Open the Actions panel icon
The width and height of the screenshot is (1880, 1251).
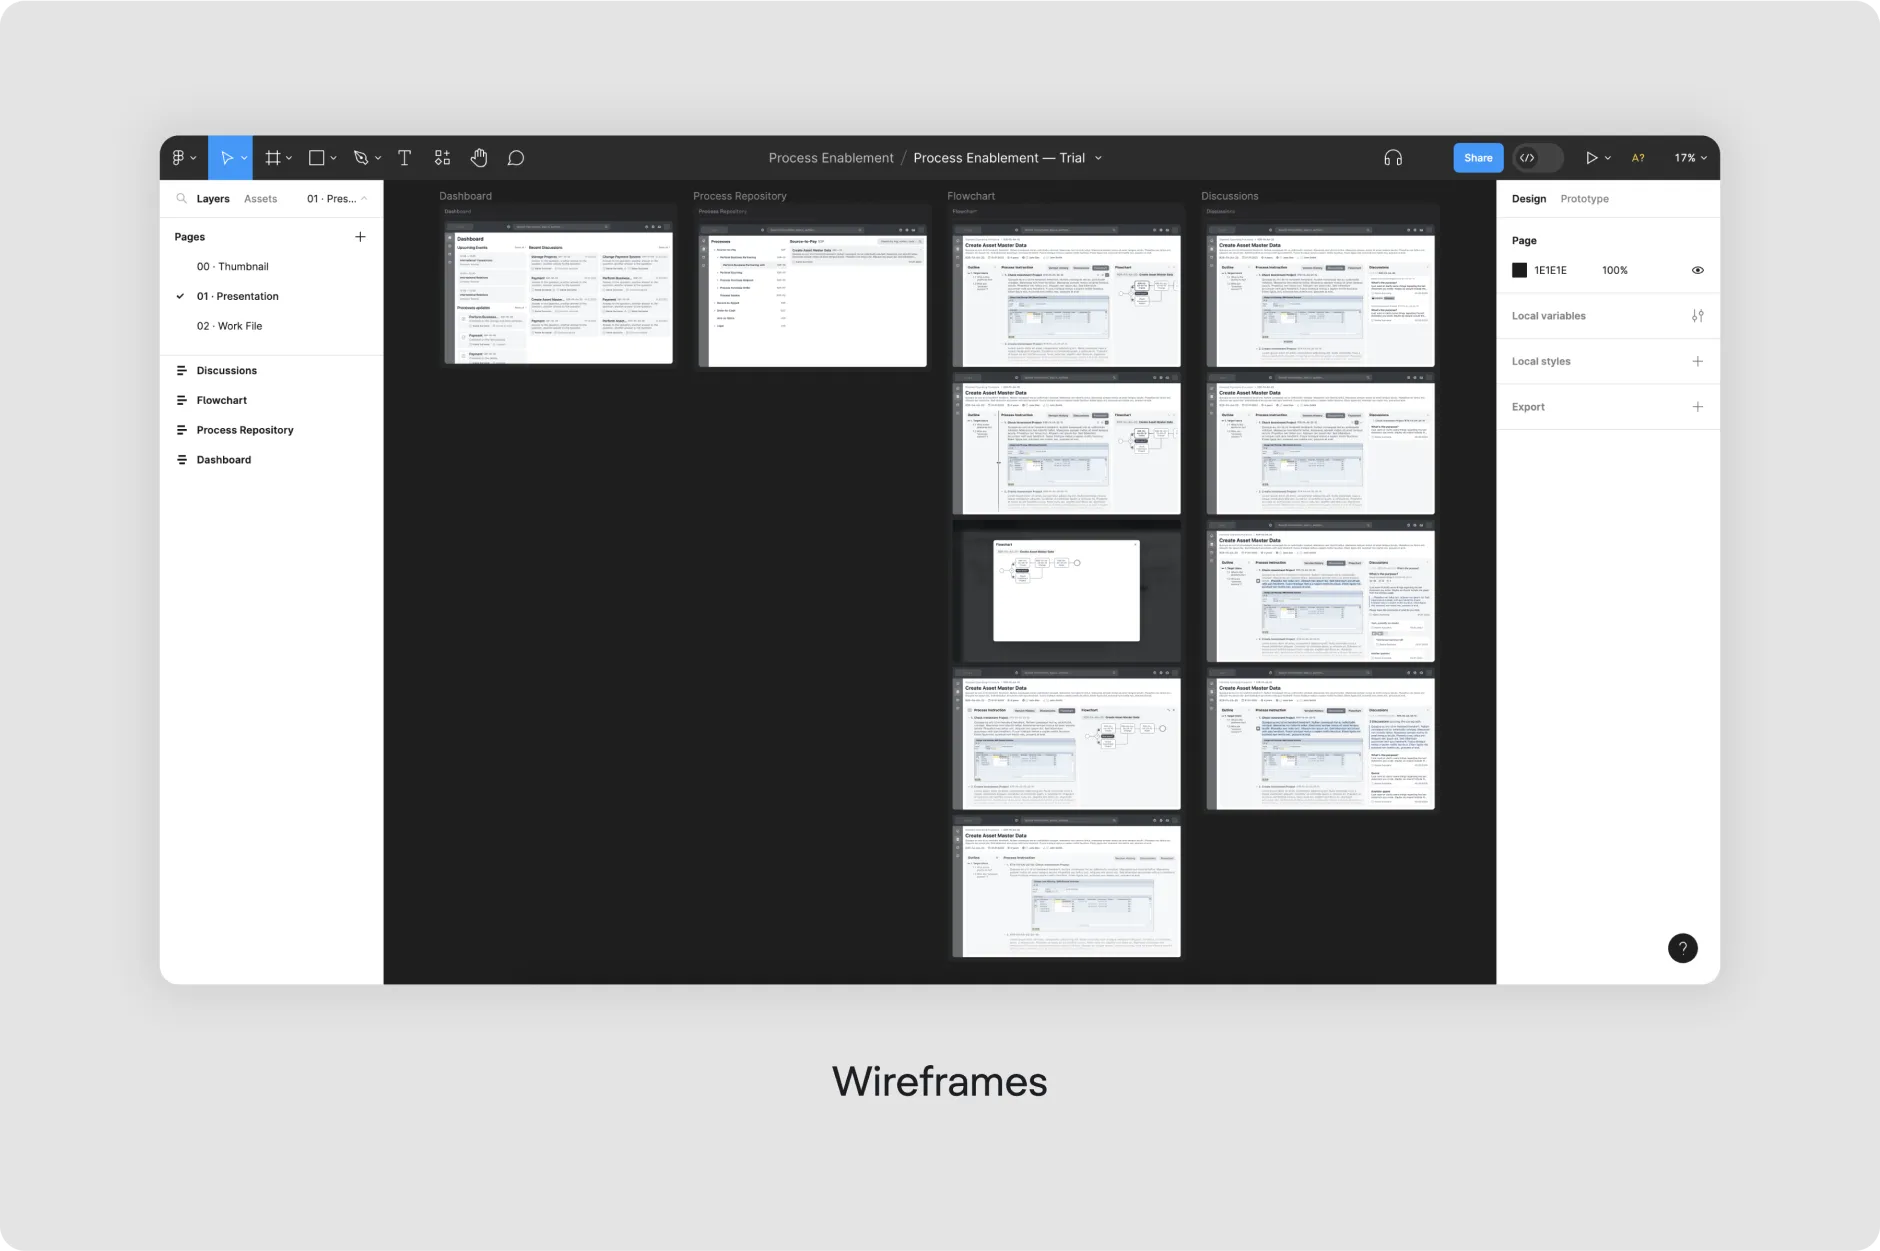(x=442, y=157)
